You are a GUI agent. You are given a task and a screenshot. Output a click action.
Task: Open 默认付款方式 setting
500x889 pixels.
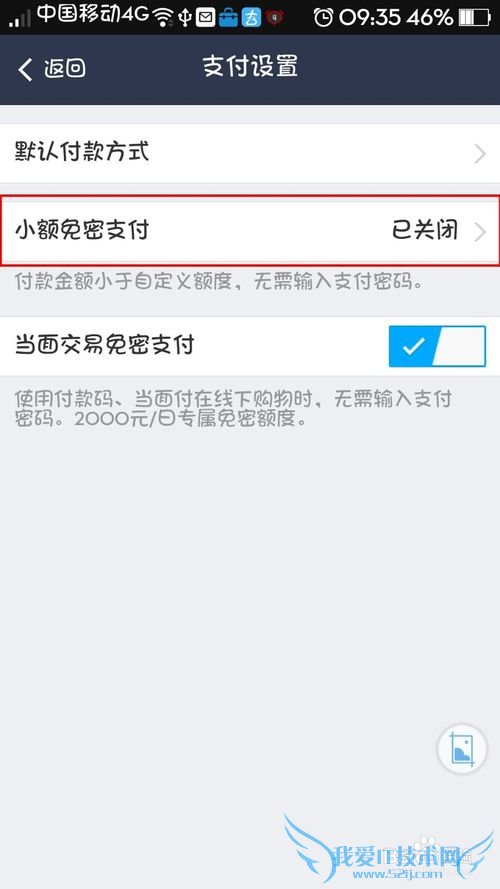[250, 153]
